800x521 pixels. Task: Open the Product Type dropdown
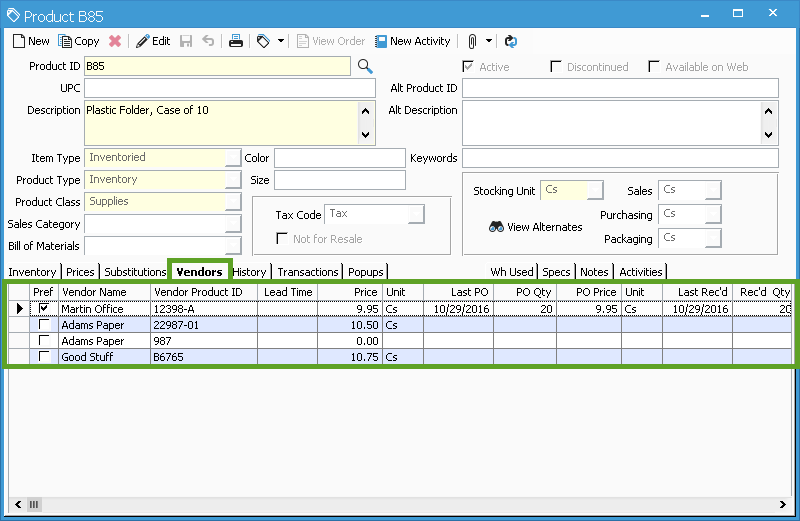pyautogui.click(x=233, y=180)
